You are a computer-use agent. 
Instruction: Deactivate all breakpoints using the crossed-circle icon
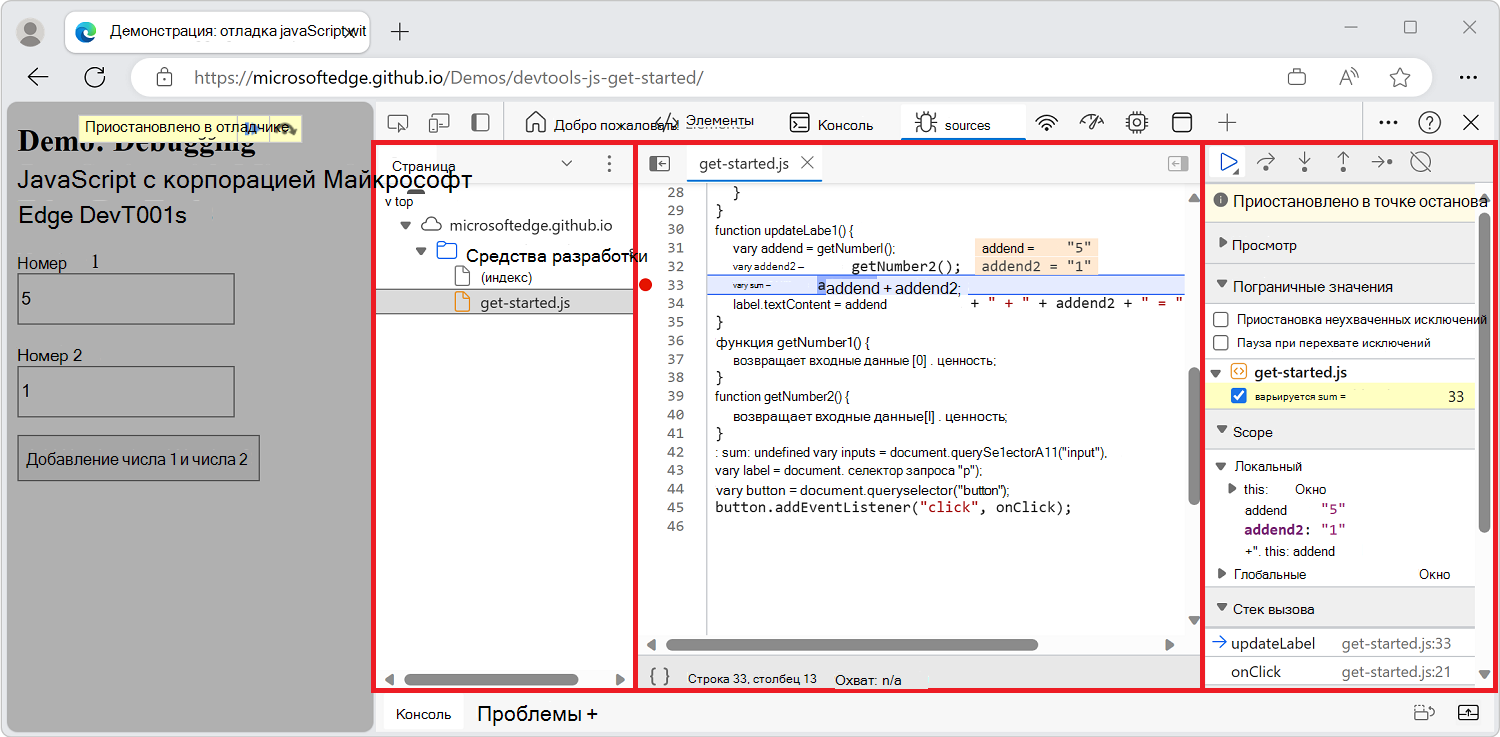1421,161
